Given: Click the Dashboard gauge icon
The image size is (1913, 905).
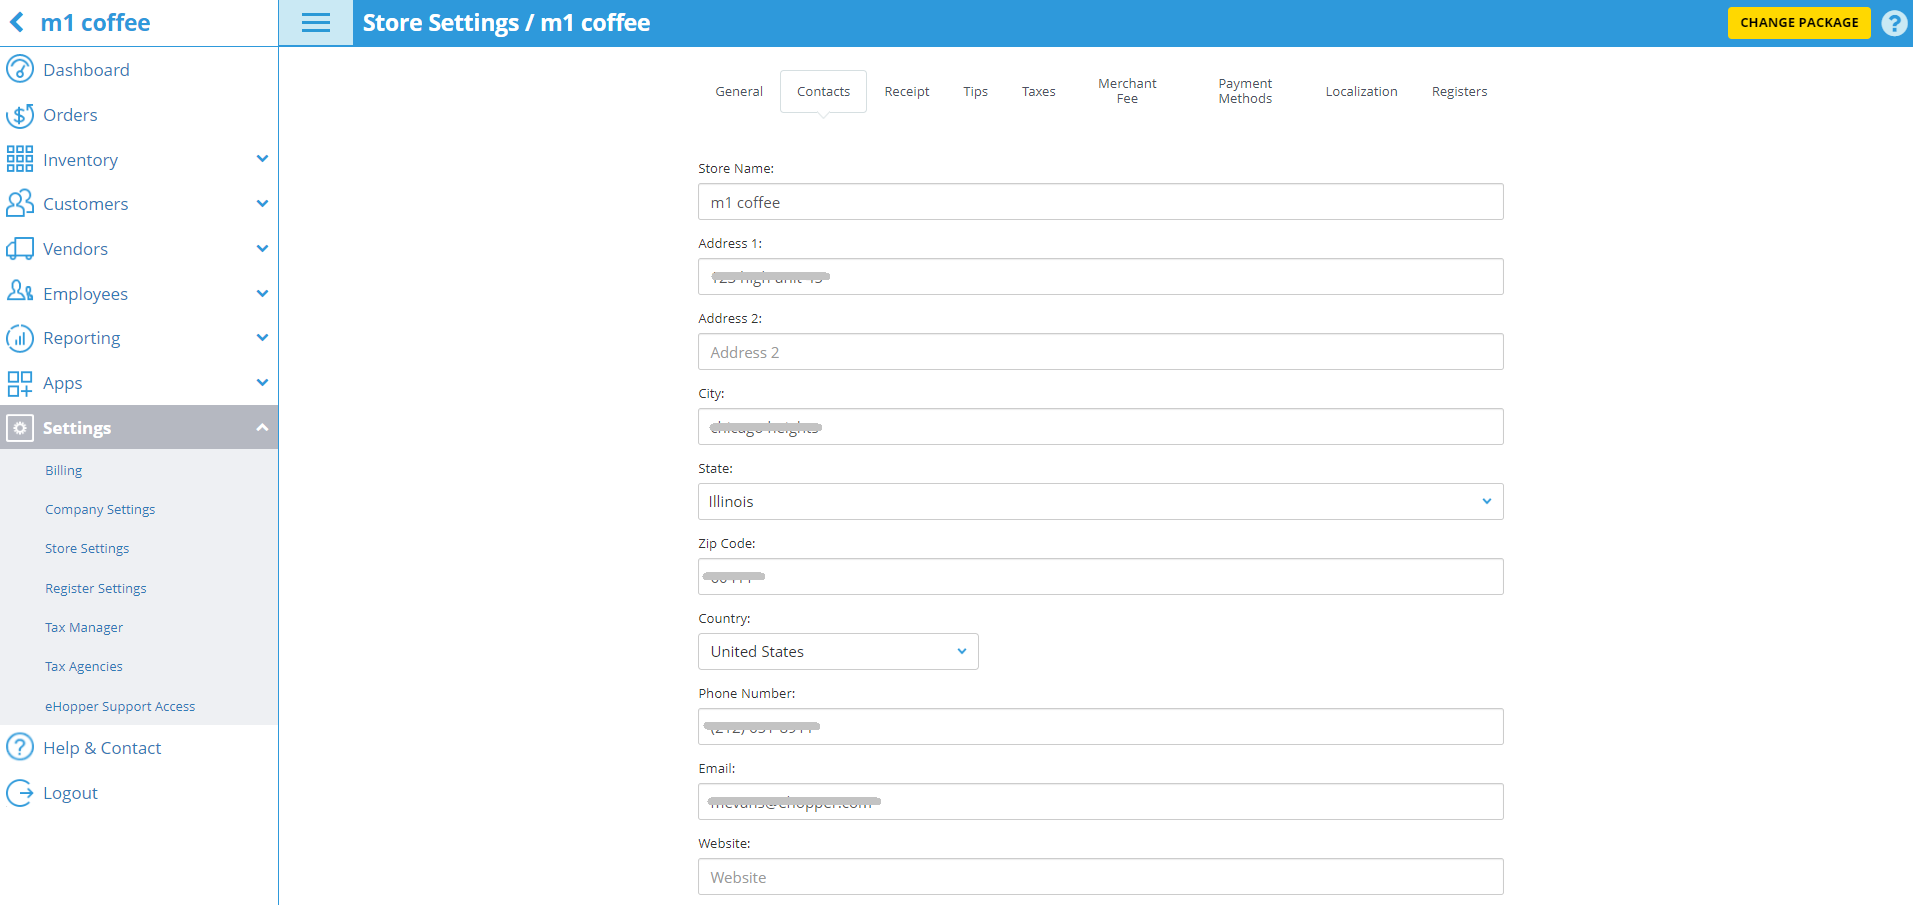Looking at the screenshot, I should click(x=20, y=69).
